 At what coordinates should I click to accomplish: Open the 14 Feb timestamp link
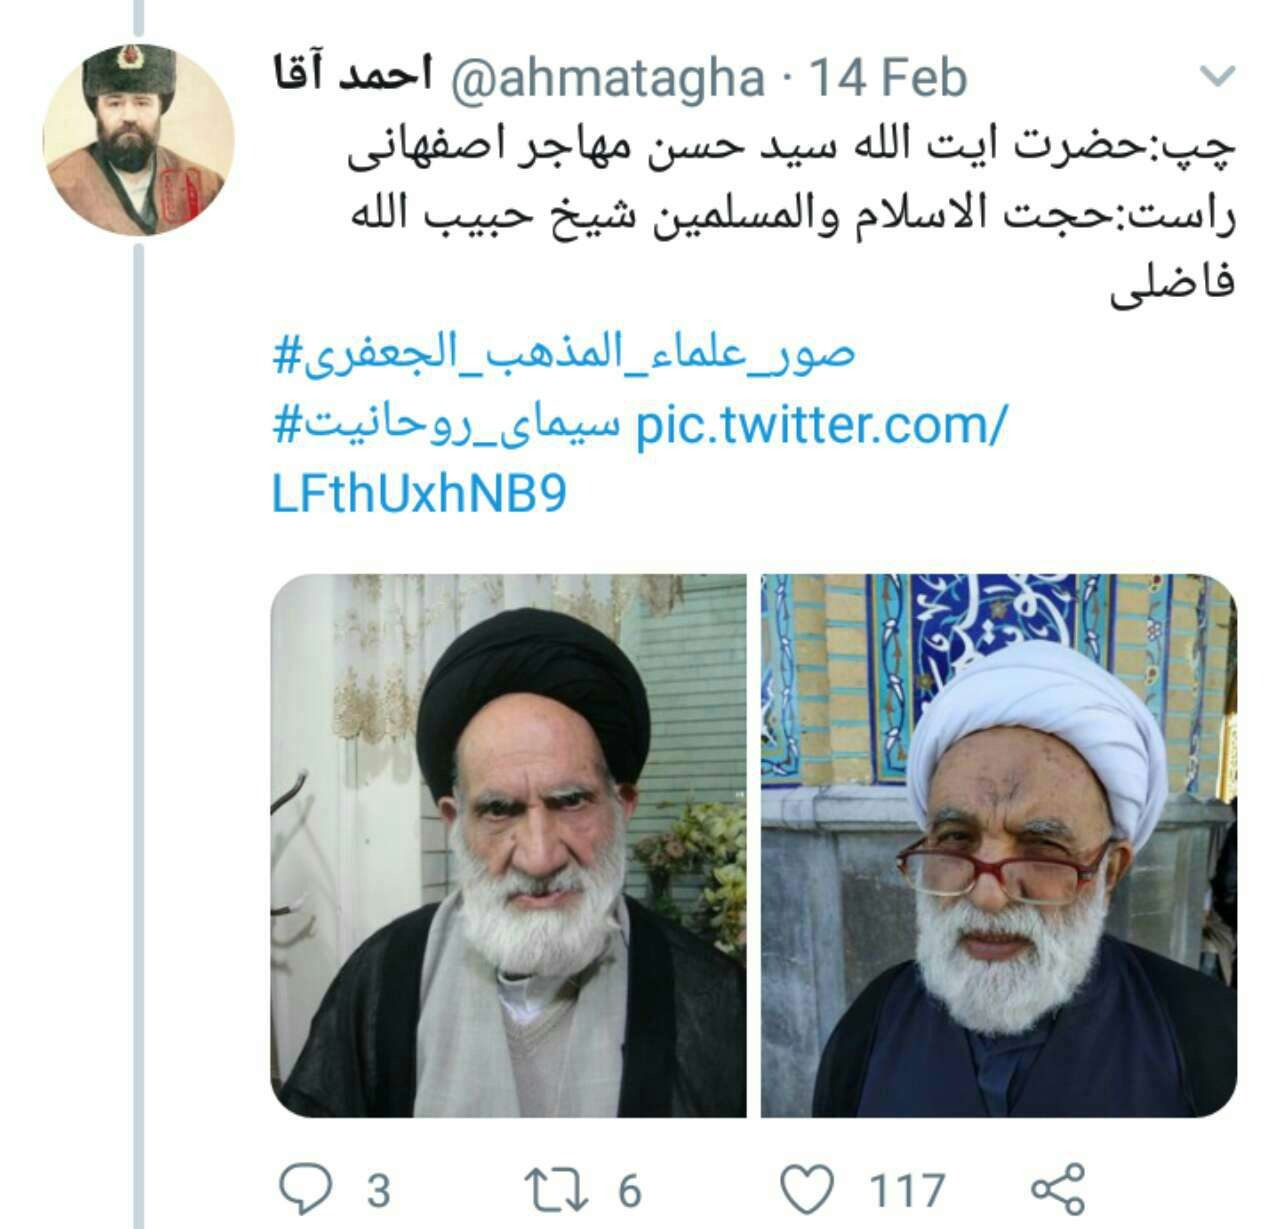tap(888, 78)
